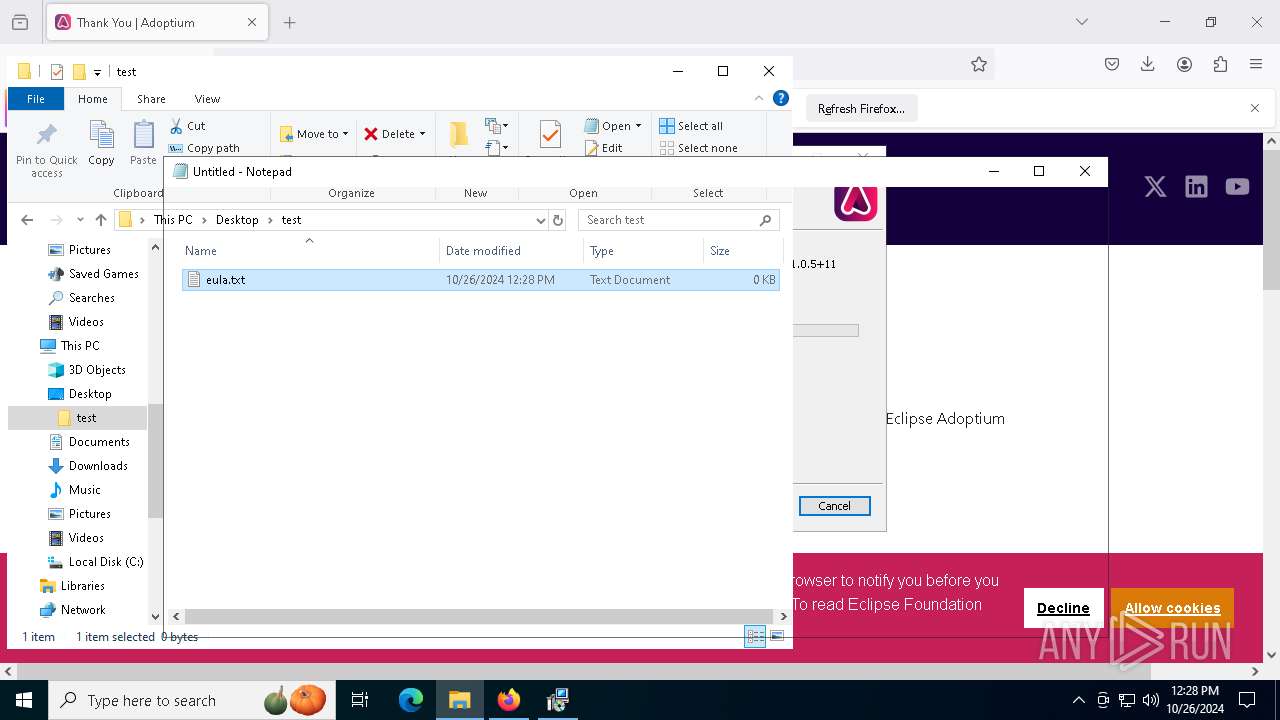Show hidden system tray icons

tap(1078, 700)
